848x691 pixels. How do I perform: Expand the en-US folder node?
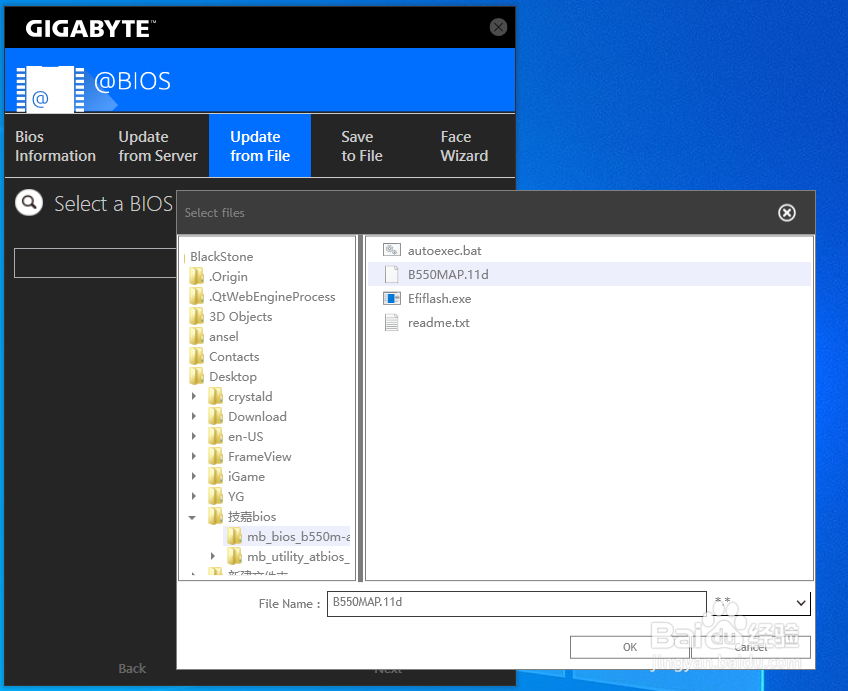[194, 436]
